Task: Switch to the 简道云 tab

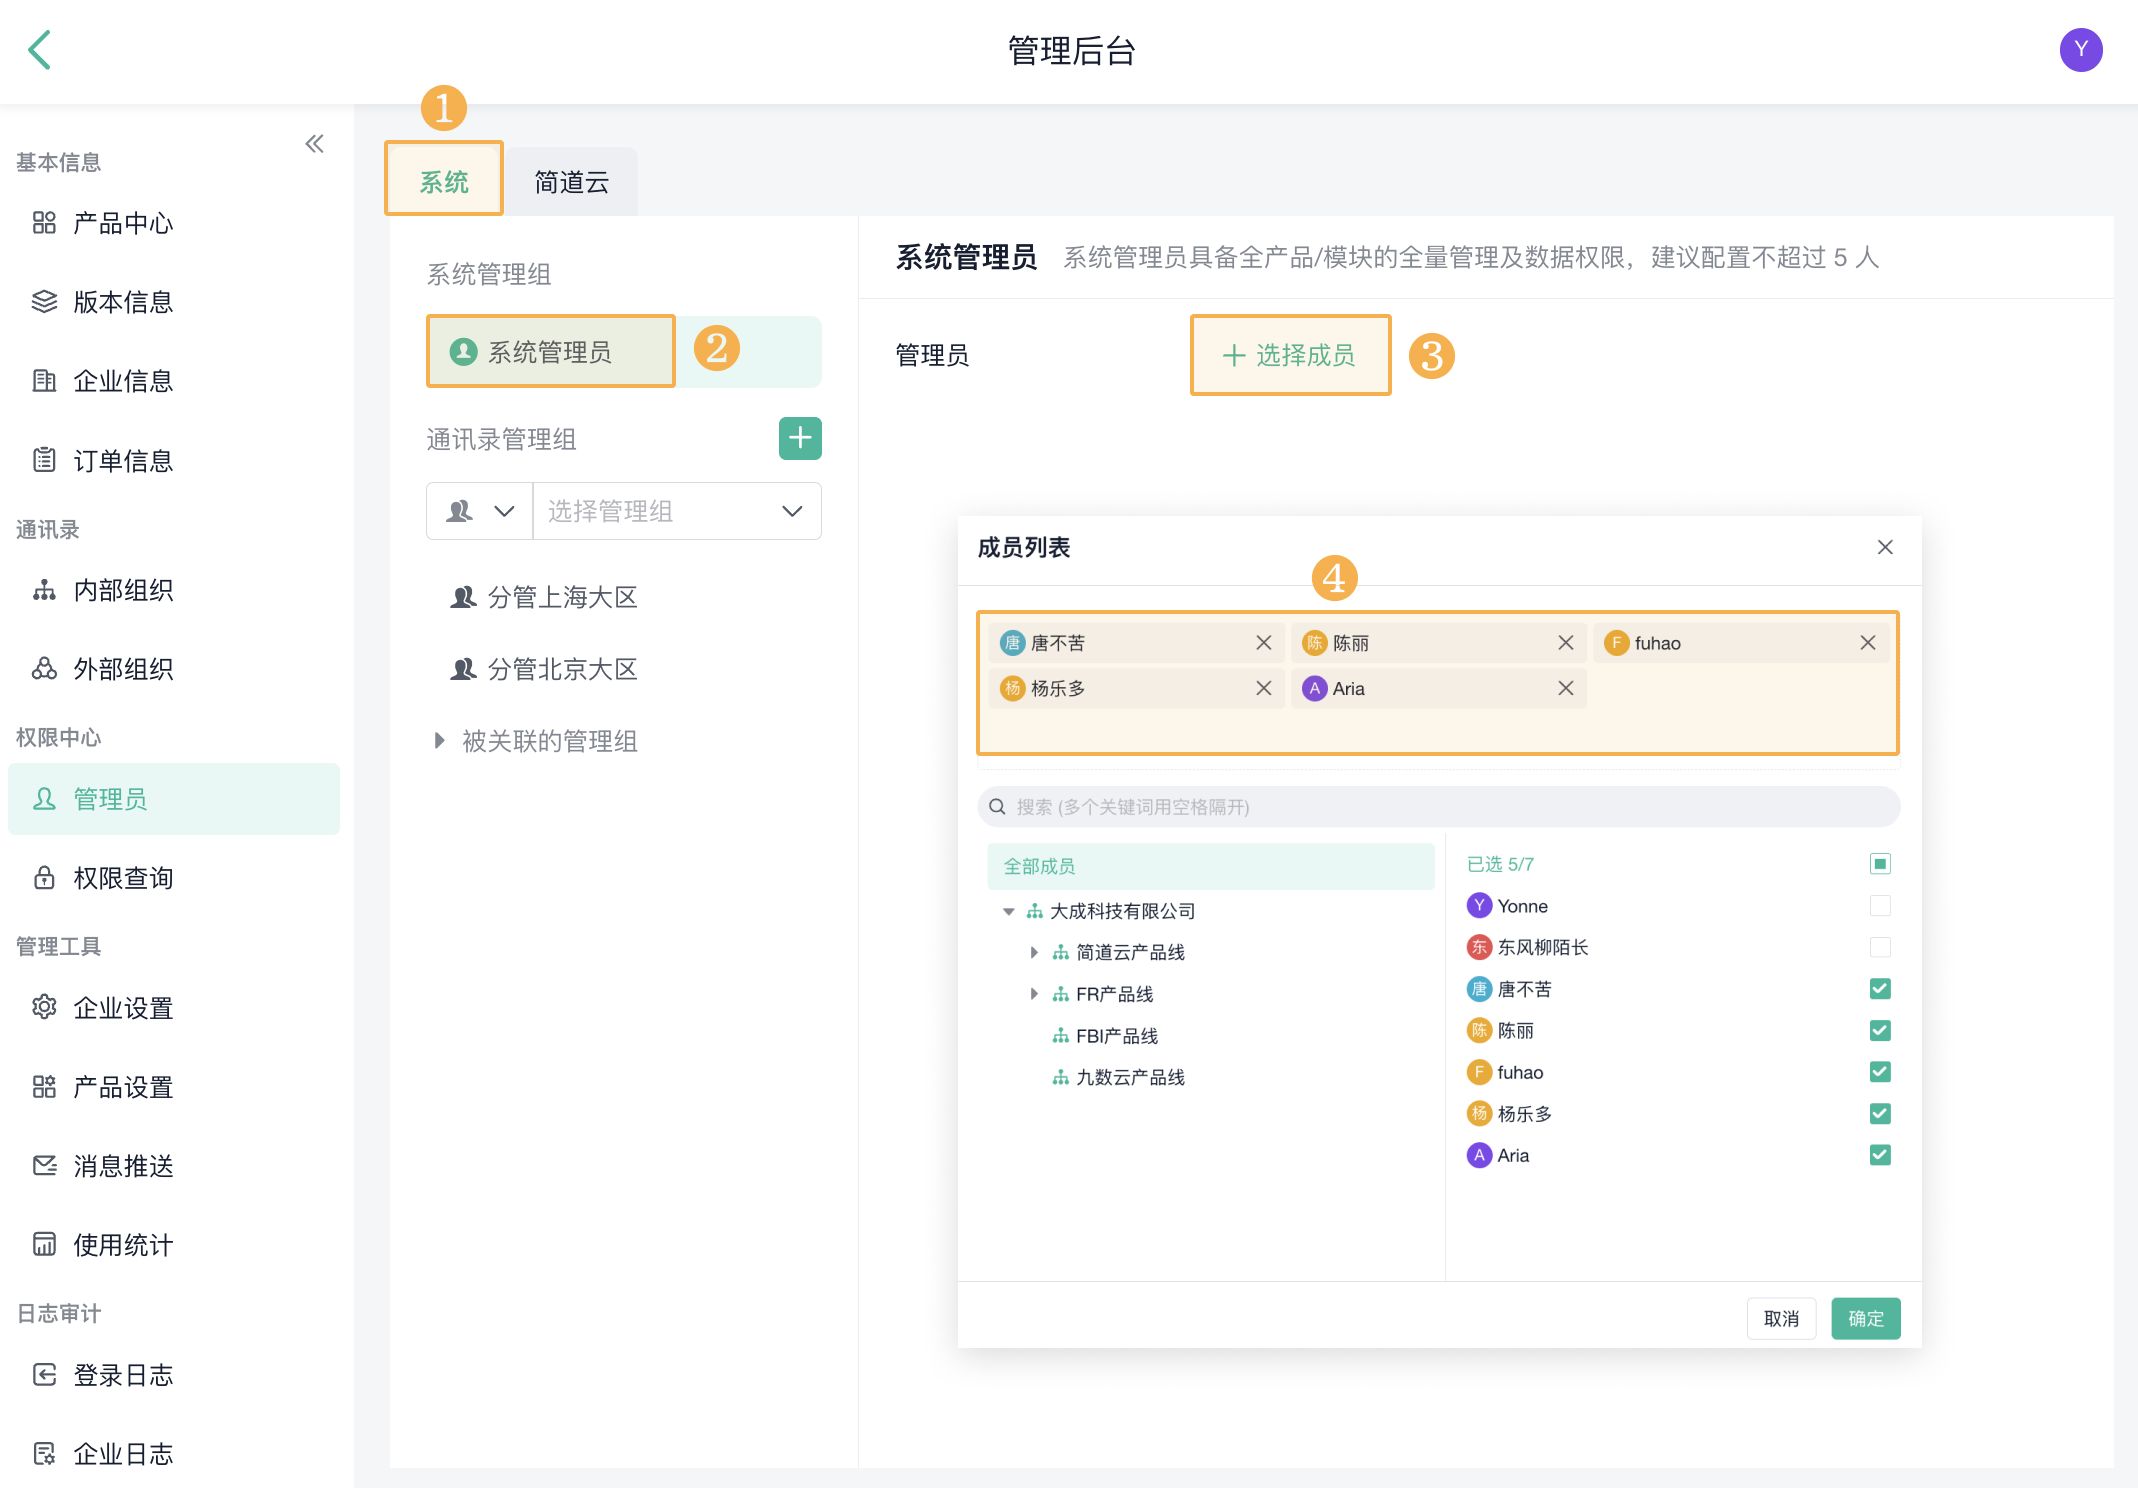Action: (571, 182)
